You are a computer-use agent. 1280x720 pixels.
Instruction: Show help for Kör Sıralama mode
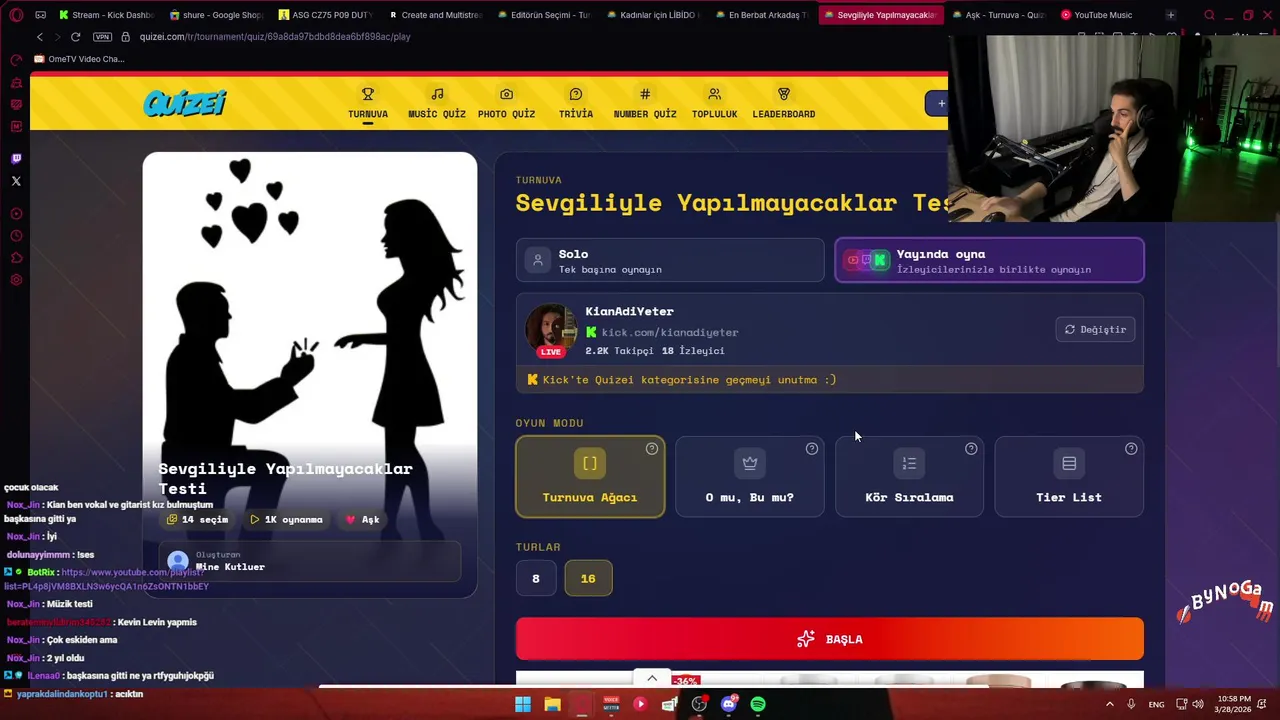(971, 449)
